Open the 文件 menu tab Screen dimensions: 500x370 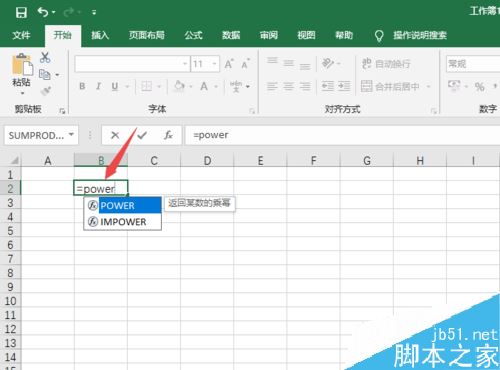click(x=21, y=35)
